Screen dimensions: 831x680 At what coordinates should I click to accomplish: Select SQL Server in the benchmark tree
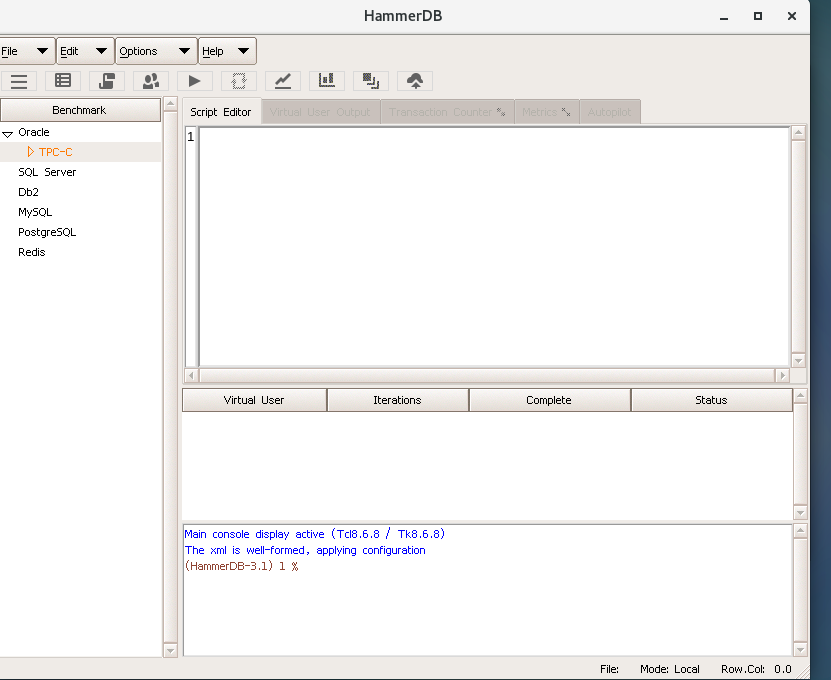pyautogui.click(x=47, y=172)
